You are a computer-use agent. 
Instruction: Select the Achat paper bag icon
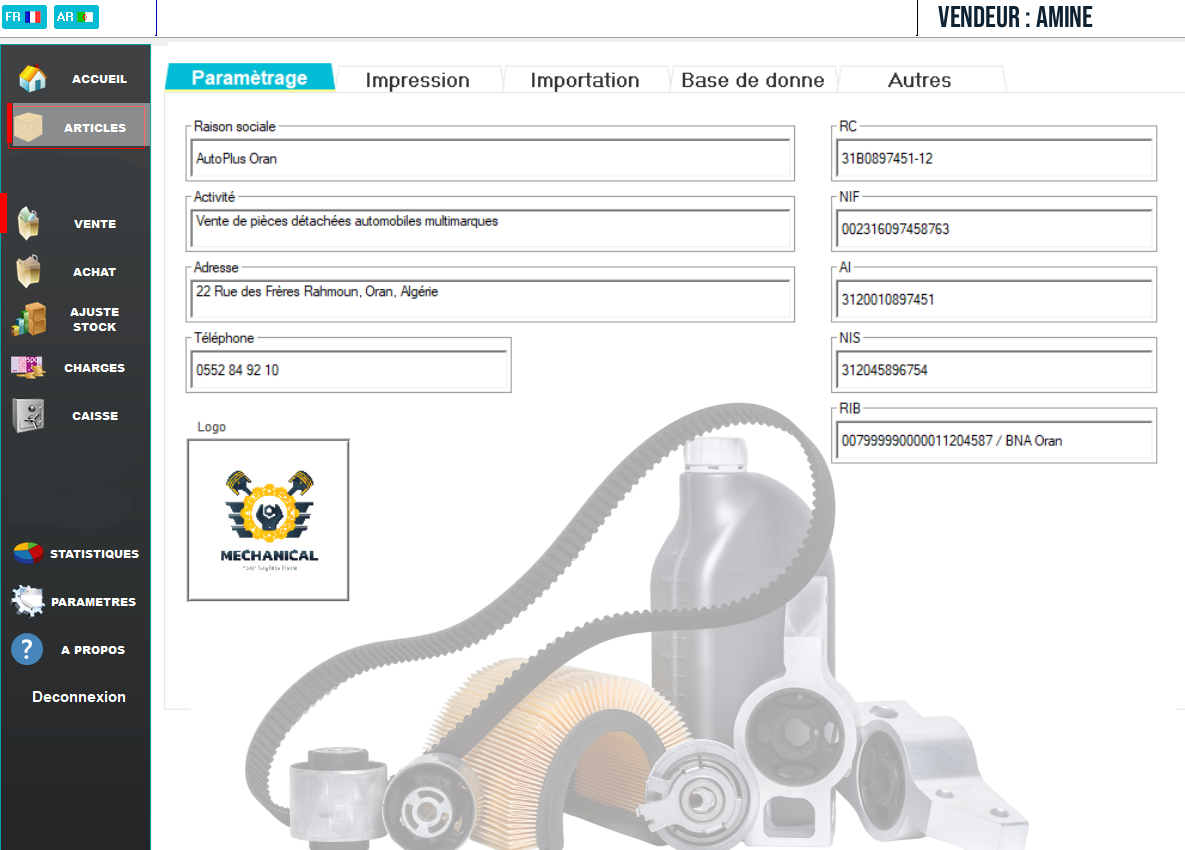pyautogui.click(x=29, y=271)
